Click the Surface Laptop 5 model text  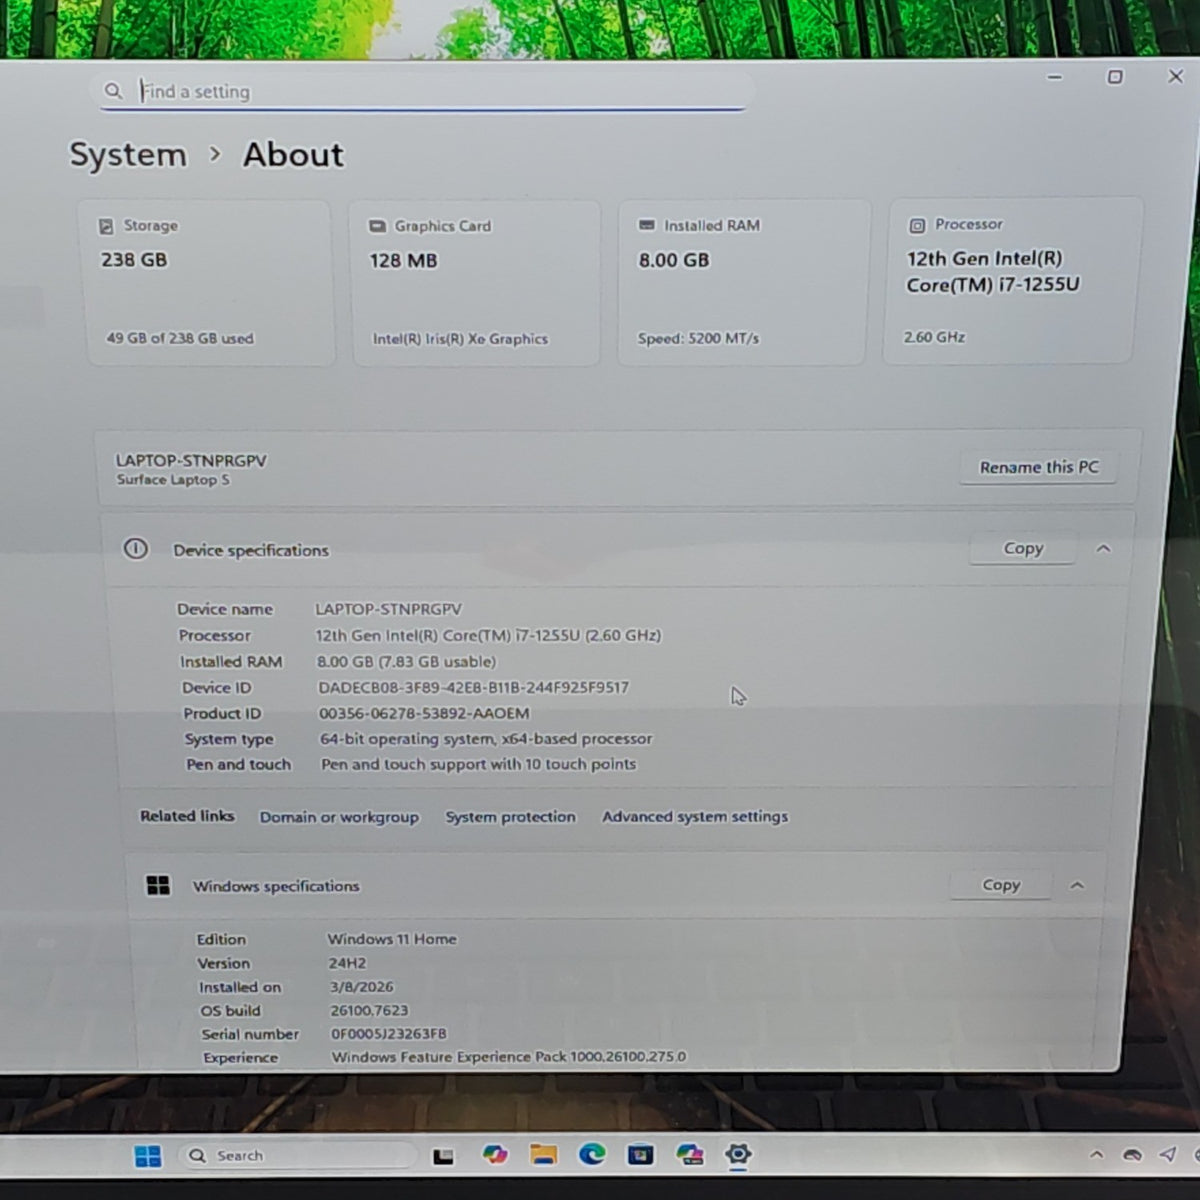[173, 480]
